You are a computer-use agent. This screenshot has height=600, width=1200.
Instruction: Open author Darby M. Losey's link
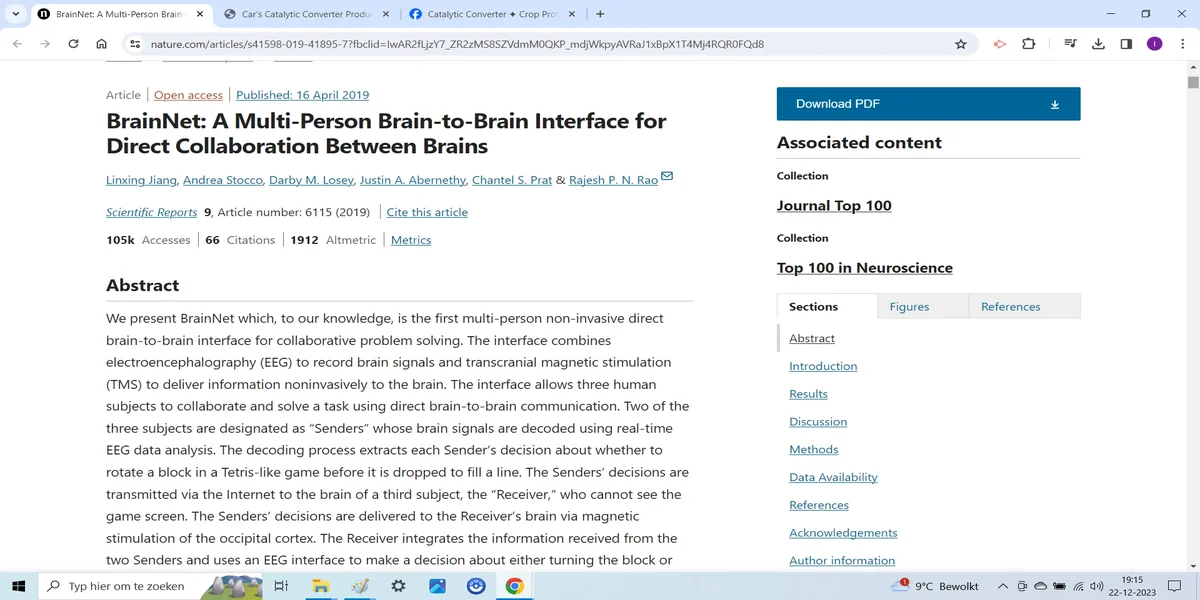click(311, 180)
